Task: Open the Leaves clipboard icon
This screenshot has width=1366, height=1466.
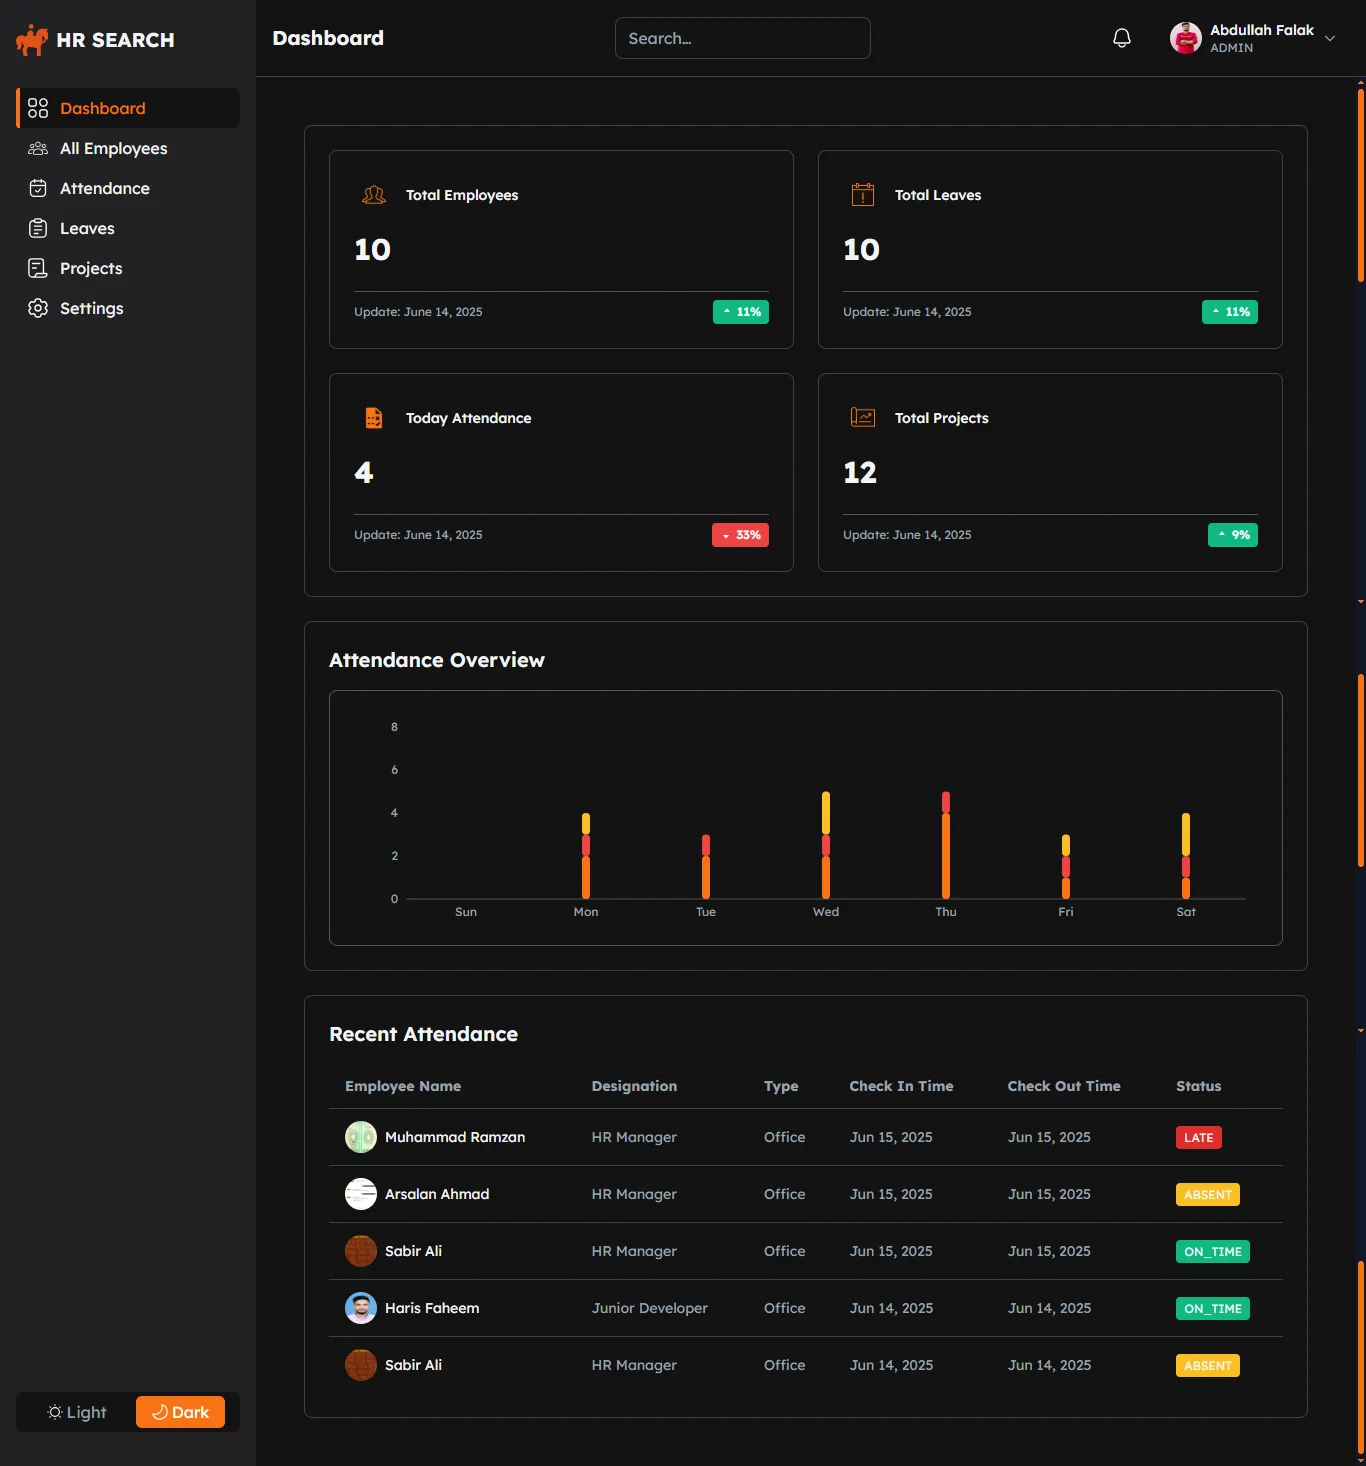Action: pyautogui.click(x=37, y=228)
